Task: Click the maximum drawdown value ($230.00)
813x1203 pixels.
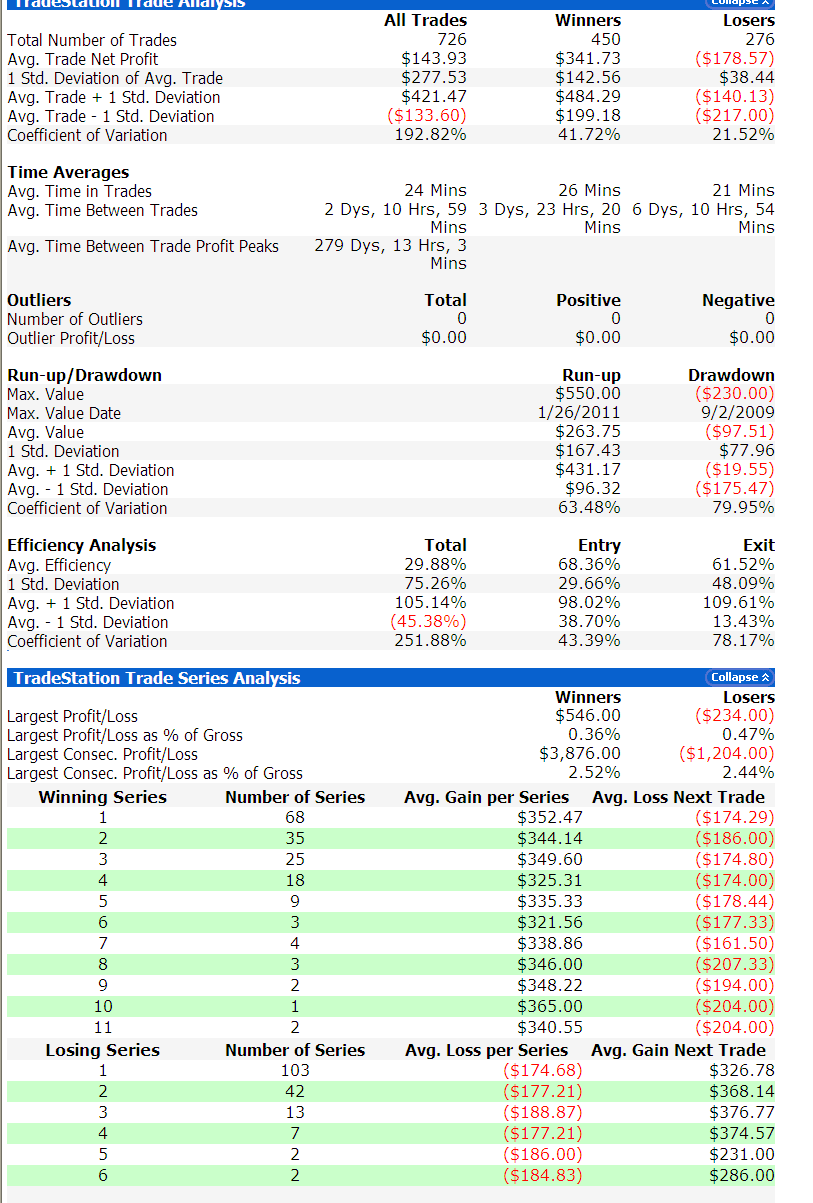Action: (x=734, y=394)
